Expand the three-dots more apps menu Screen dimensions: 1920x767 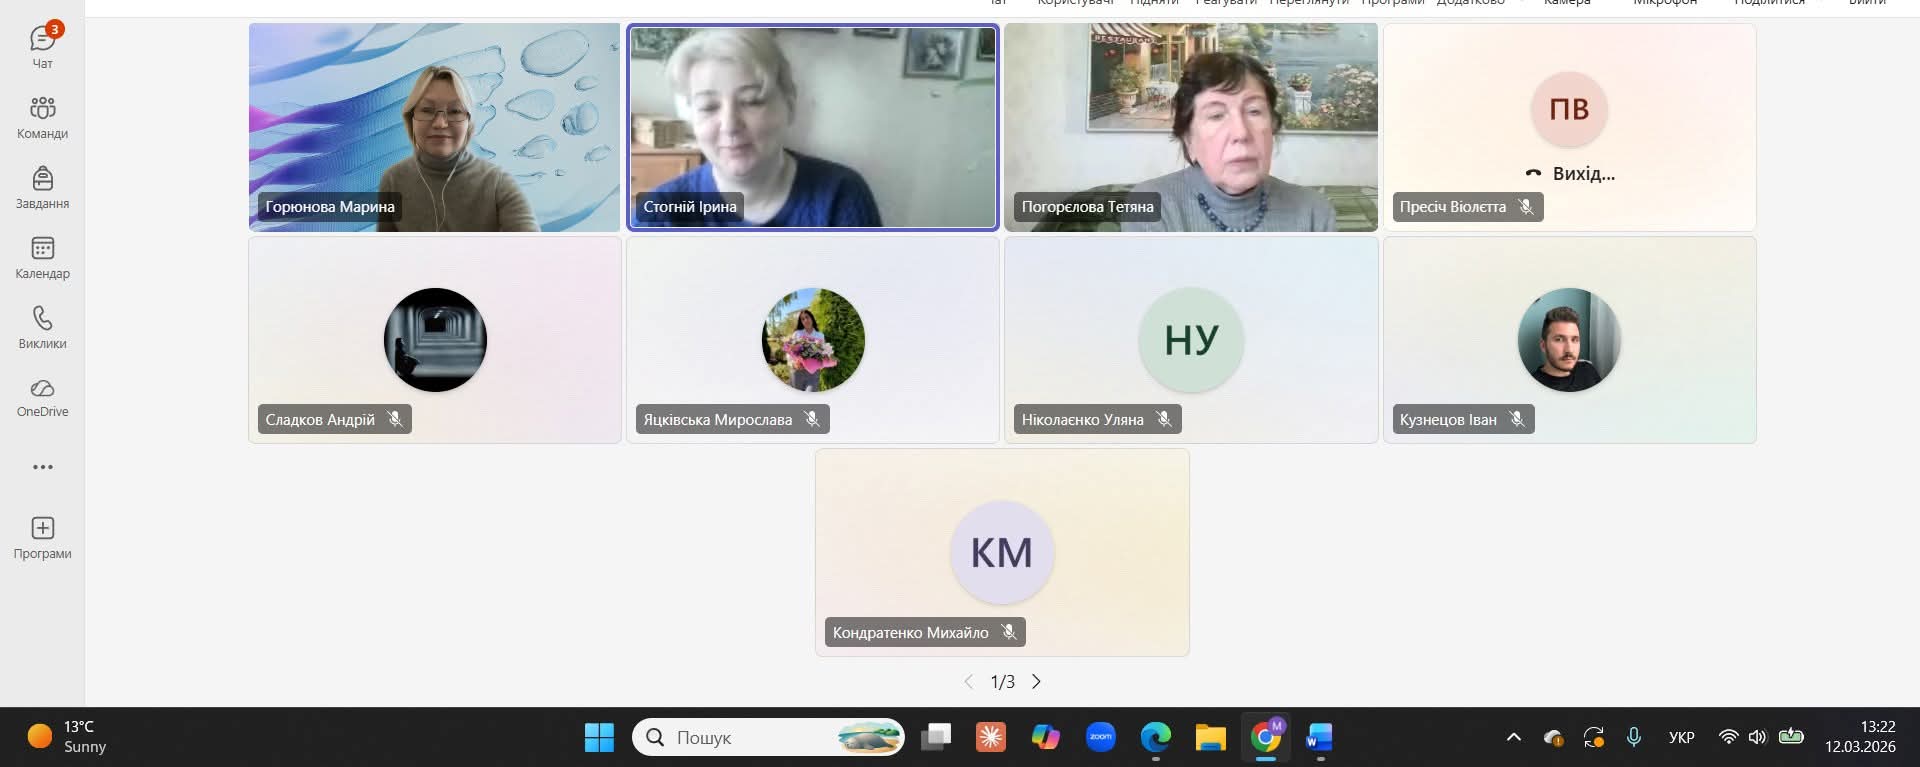(42, 467)
